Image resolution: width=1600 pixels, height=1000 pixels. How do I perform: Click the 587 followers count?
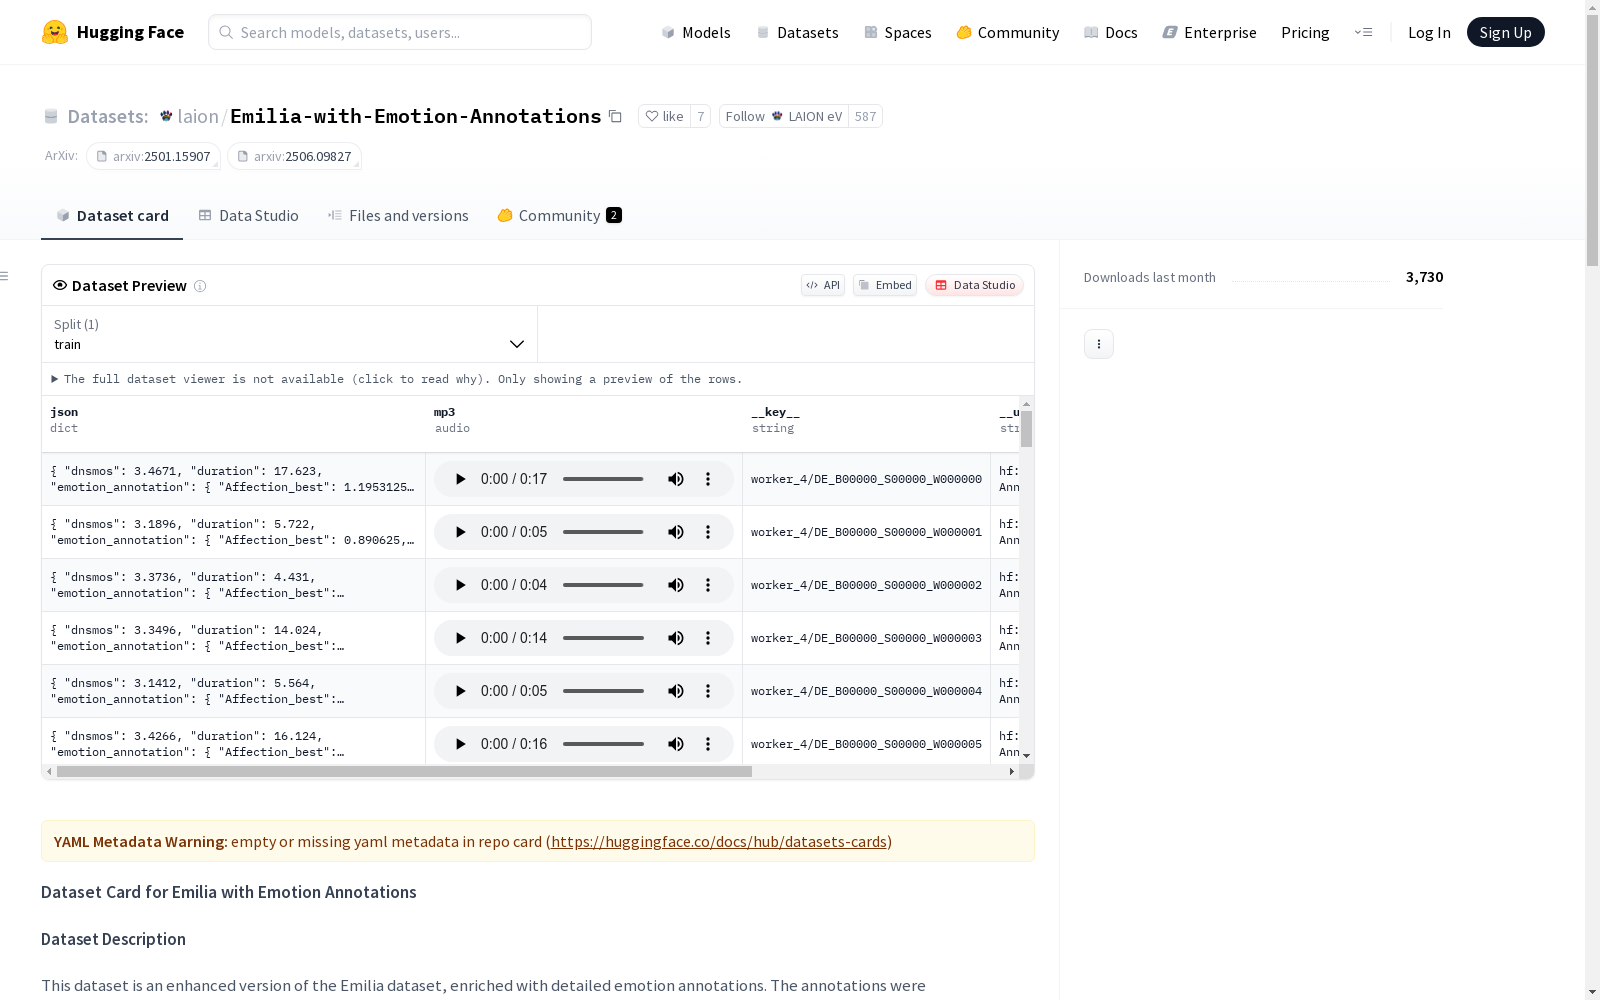coord(865,116)
